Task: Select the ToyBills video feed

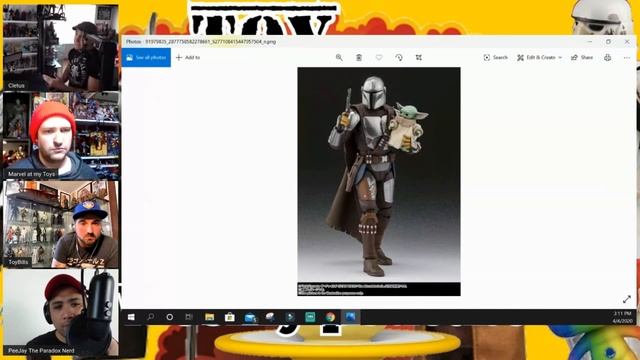Action: click(61, 224)
